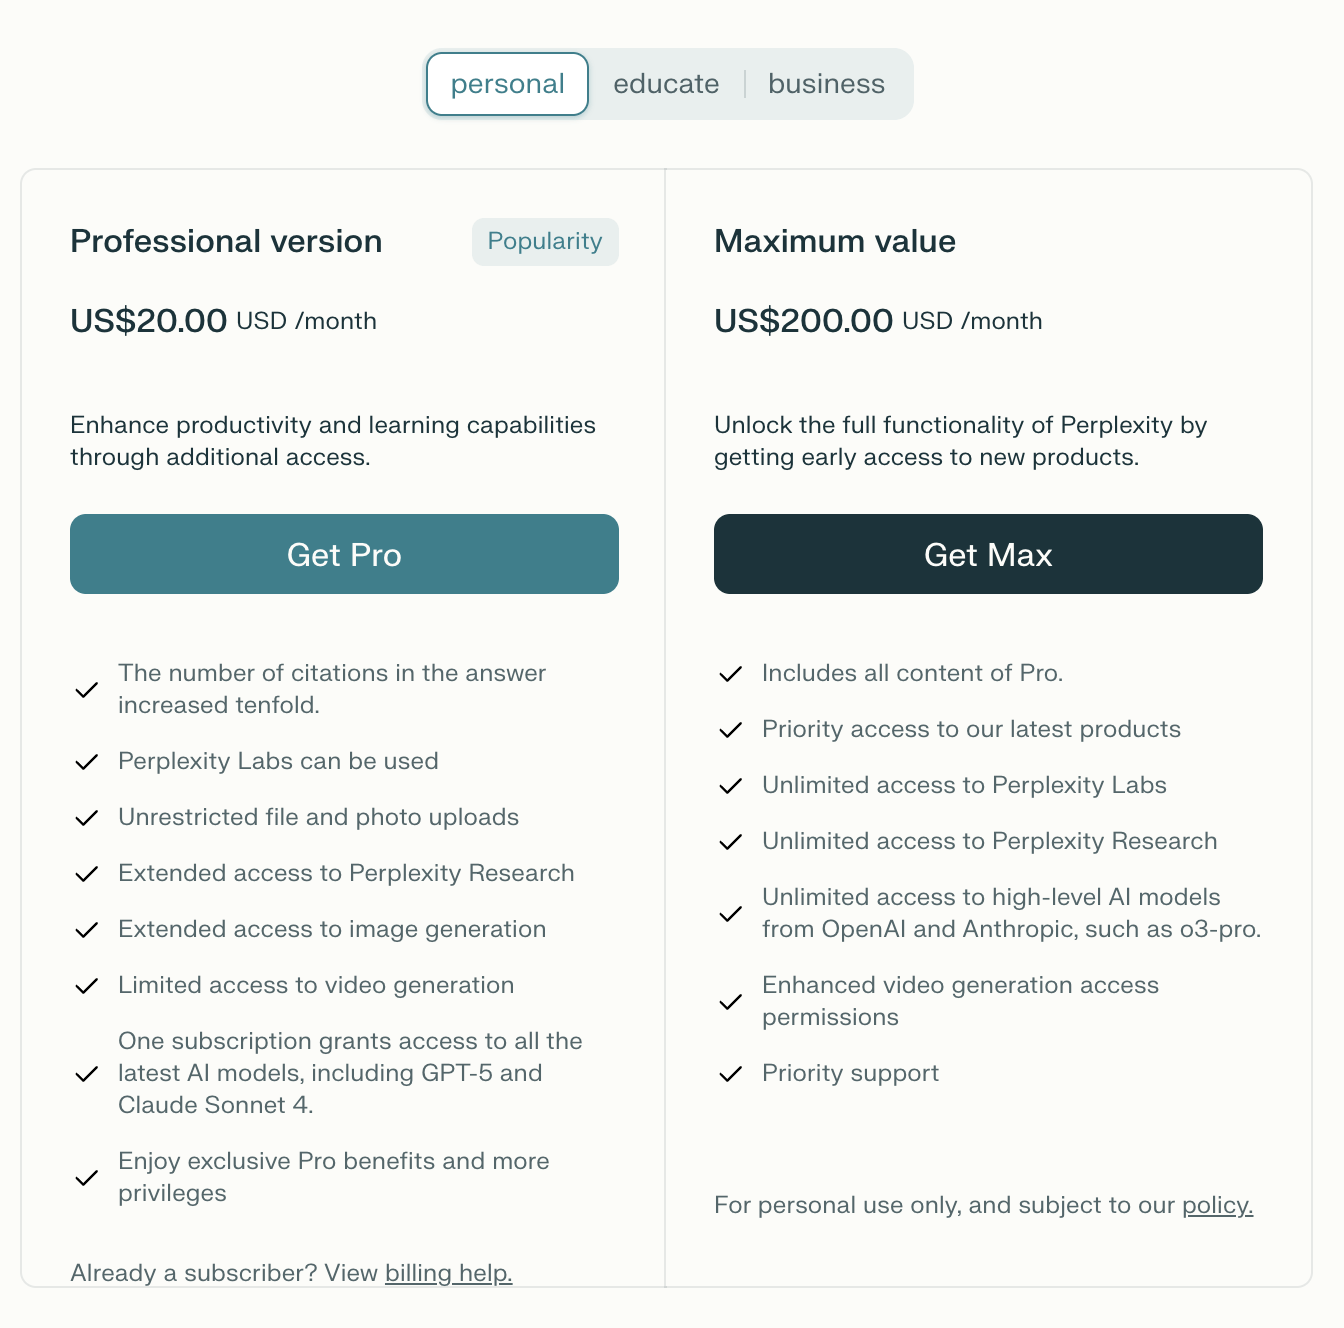1344x1328 pixels.
Task: Click the checkmark next to Limited access to video generation
Action: [86, 985]
